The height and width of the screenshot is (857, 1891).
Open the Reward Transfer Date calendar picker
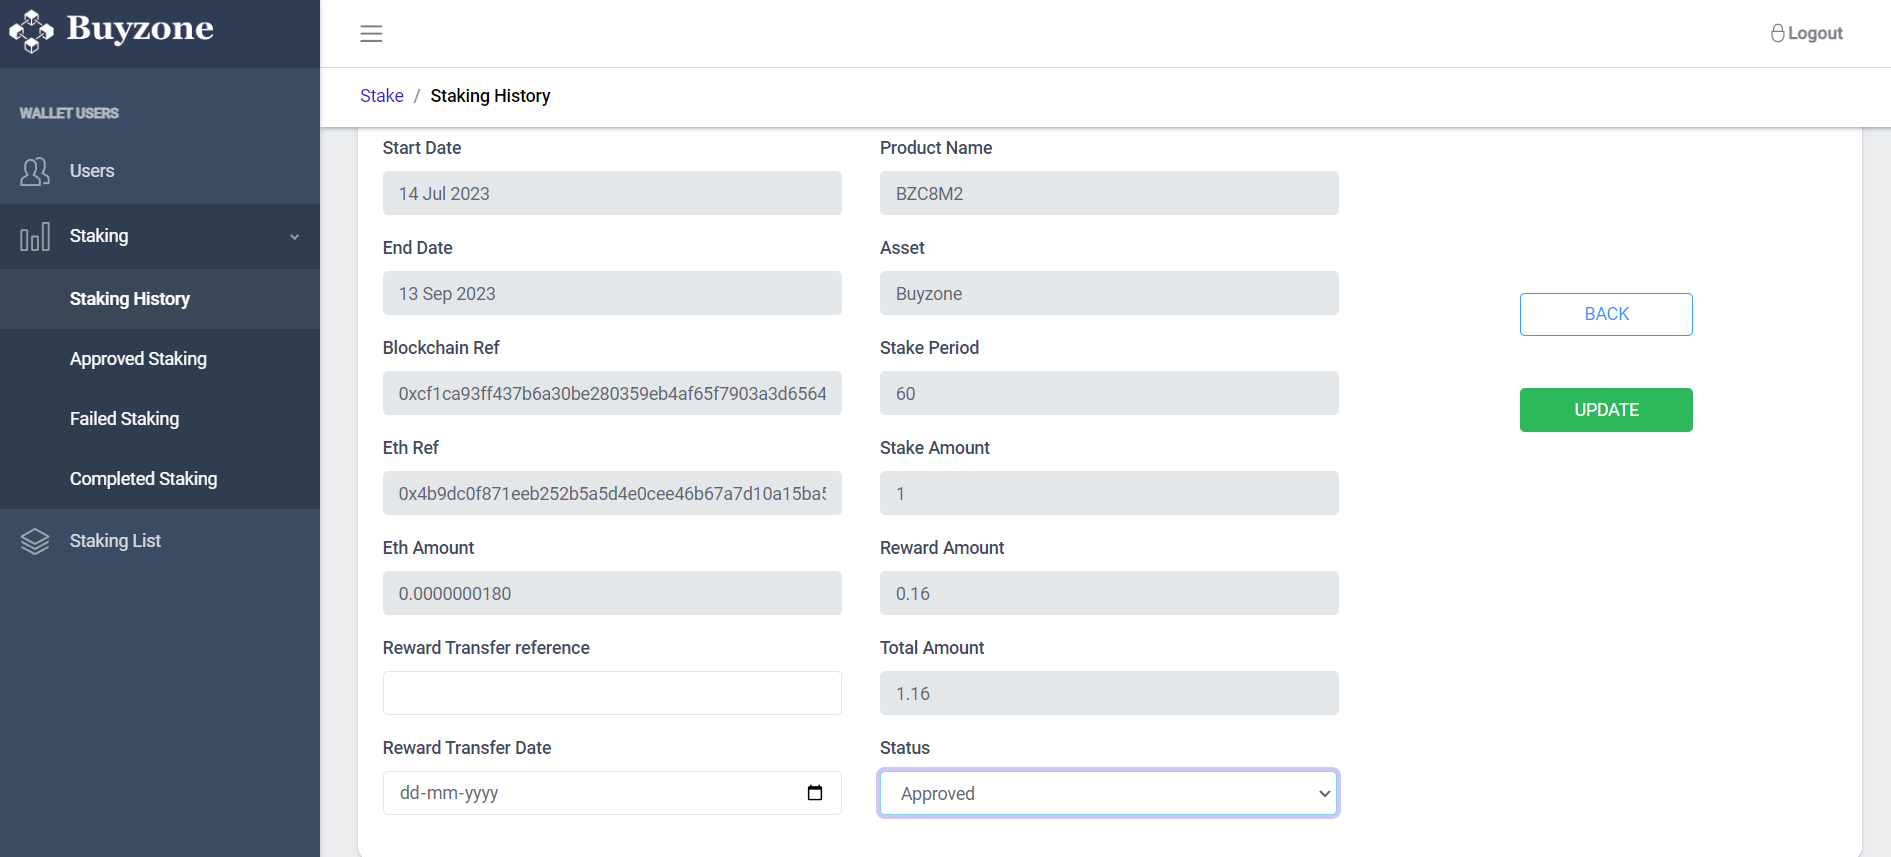[815, 793]
